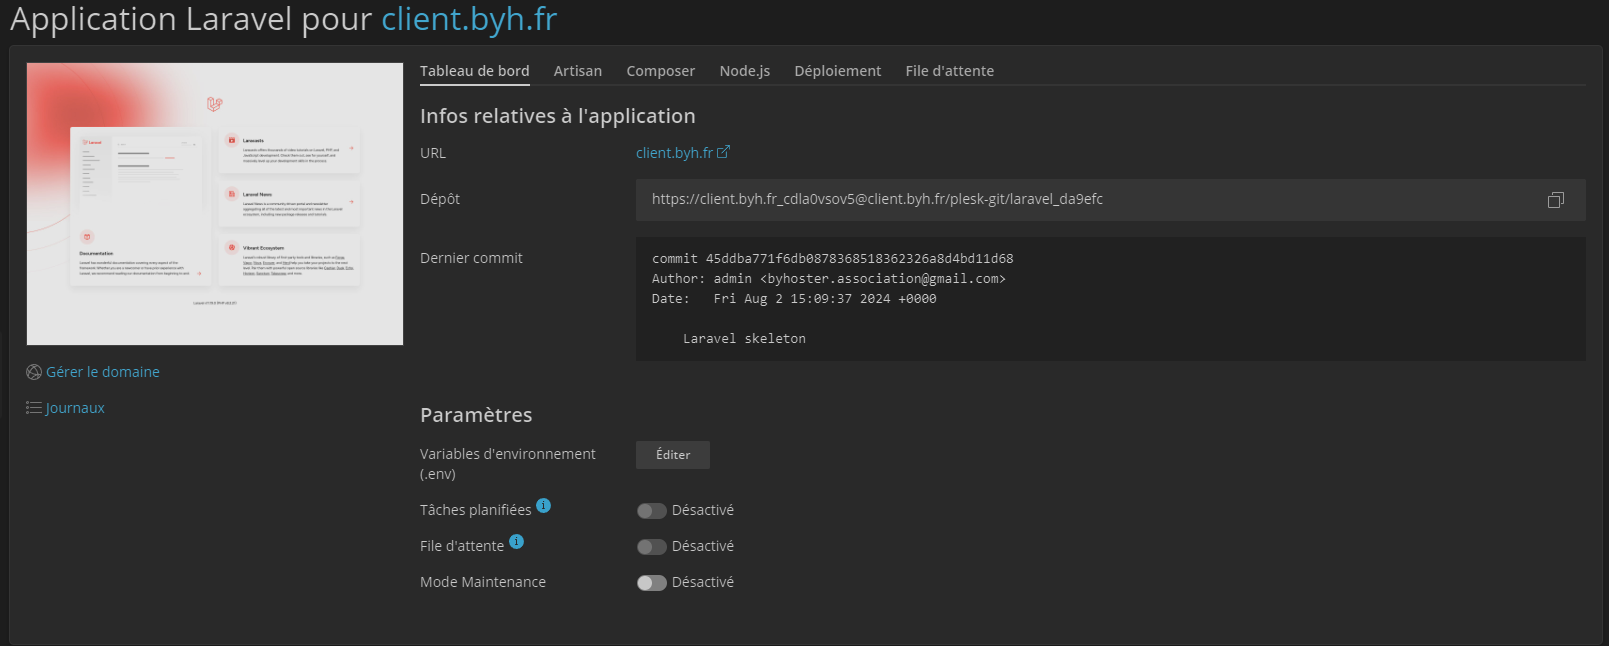
Task: Open the Node.js tab
Action: coord(745,71)
